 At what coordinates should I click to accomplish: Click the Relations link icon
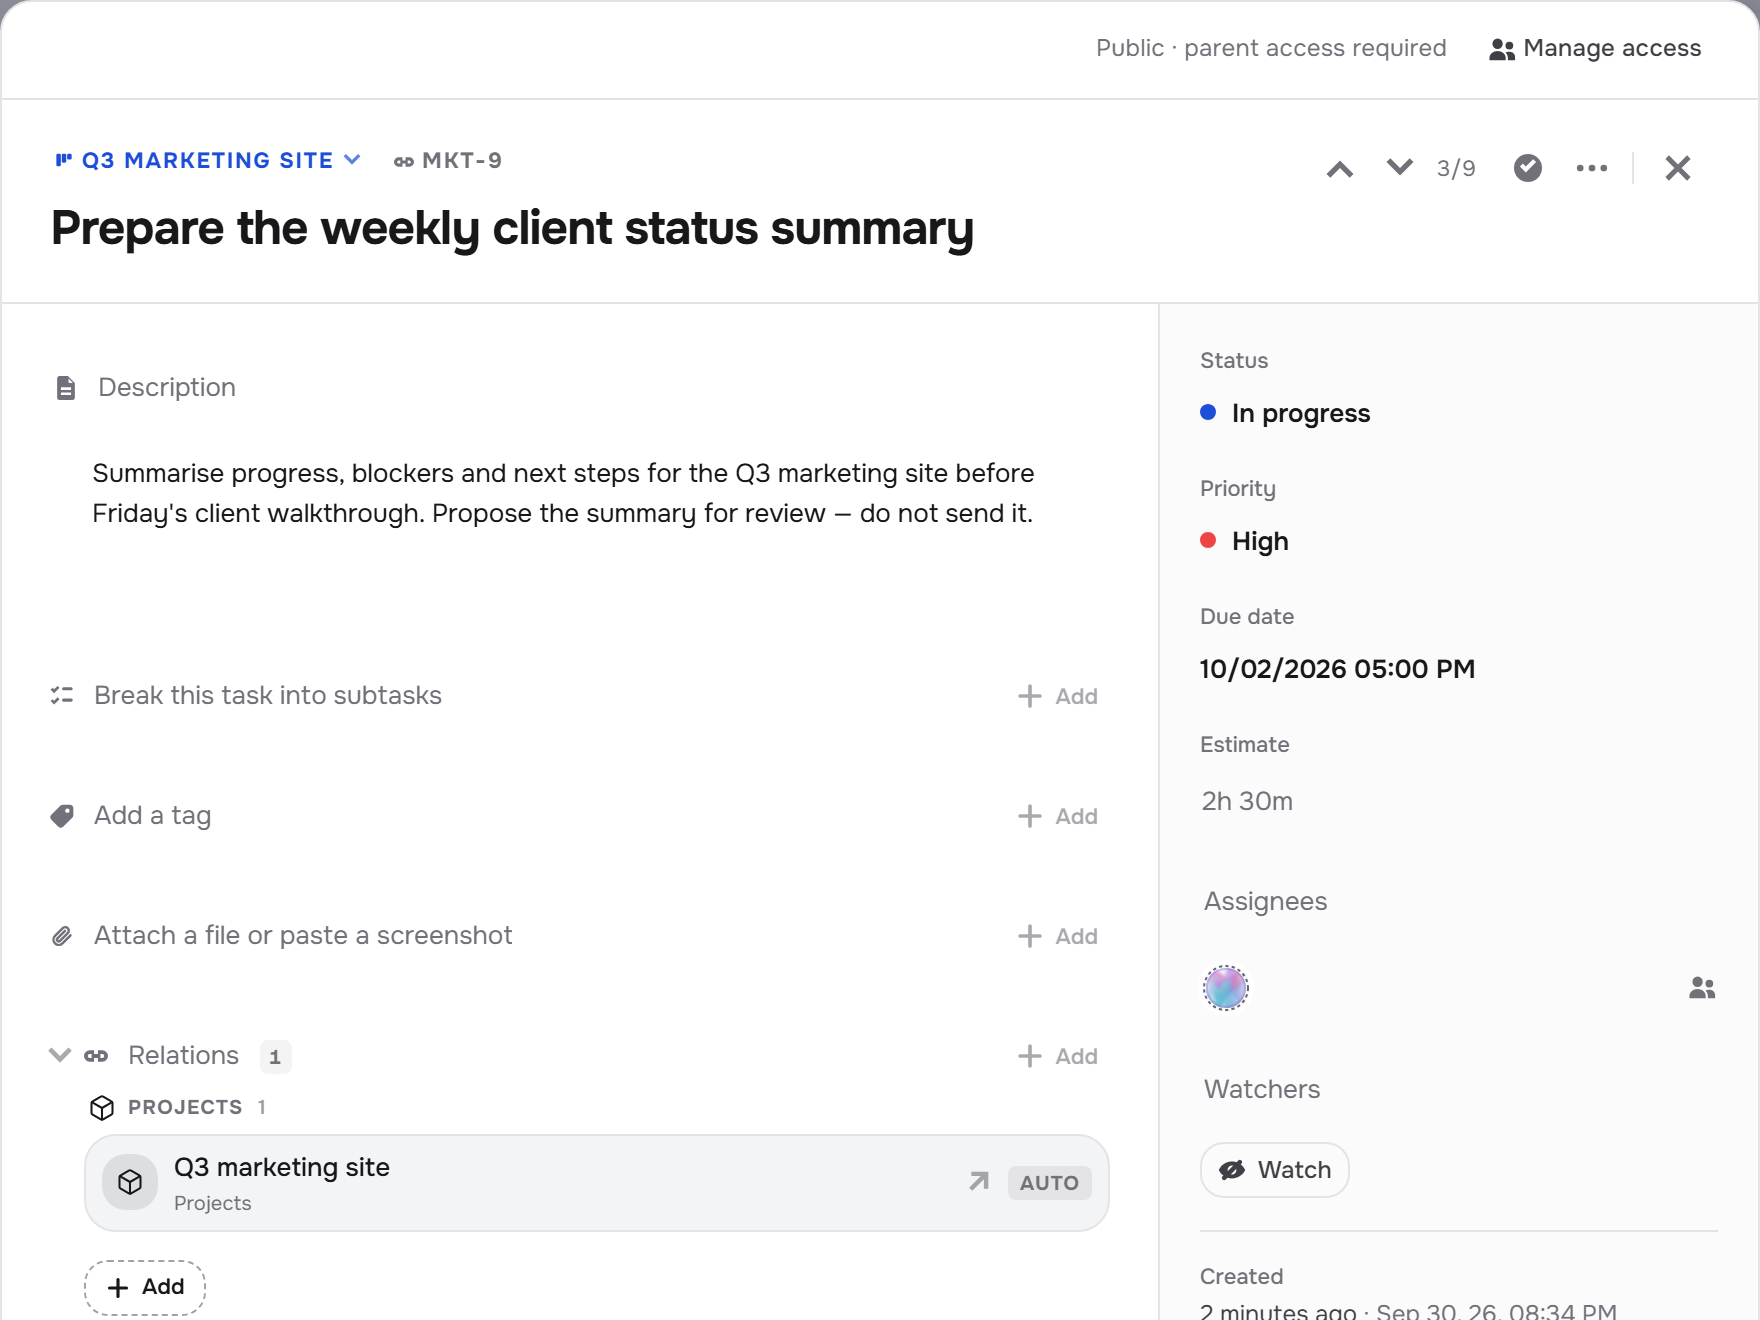tap(96, 1056)
